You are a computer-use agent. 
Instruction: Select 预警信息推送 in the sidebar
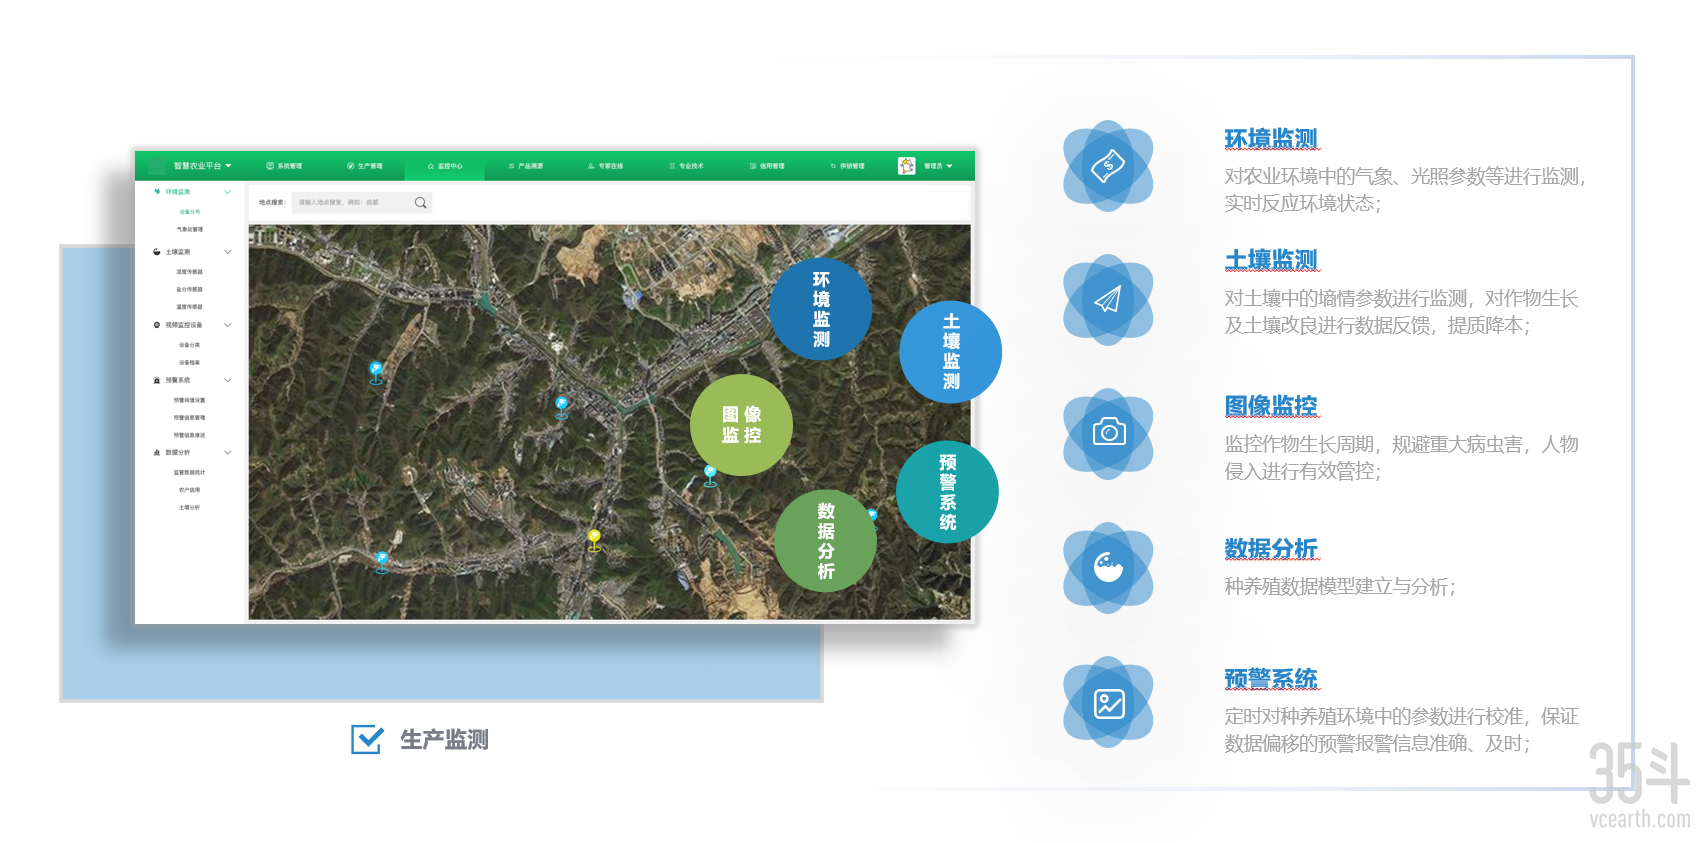click(x=190, y=435)
